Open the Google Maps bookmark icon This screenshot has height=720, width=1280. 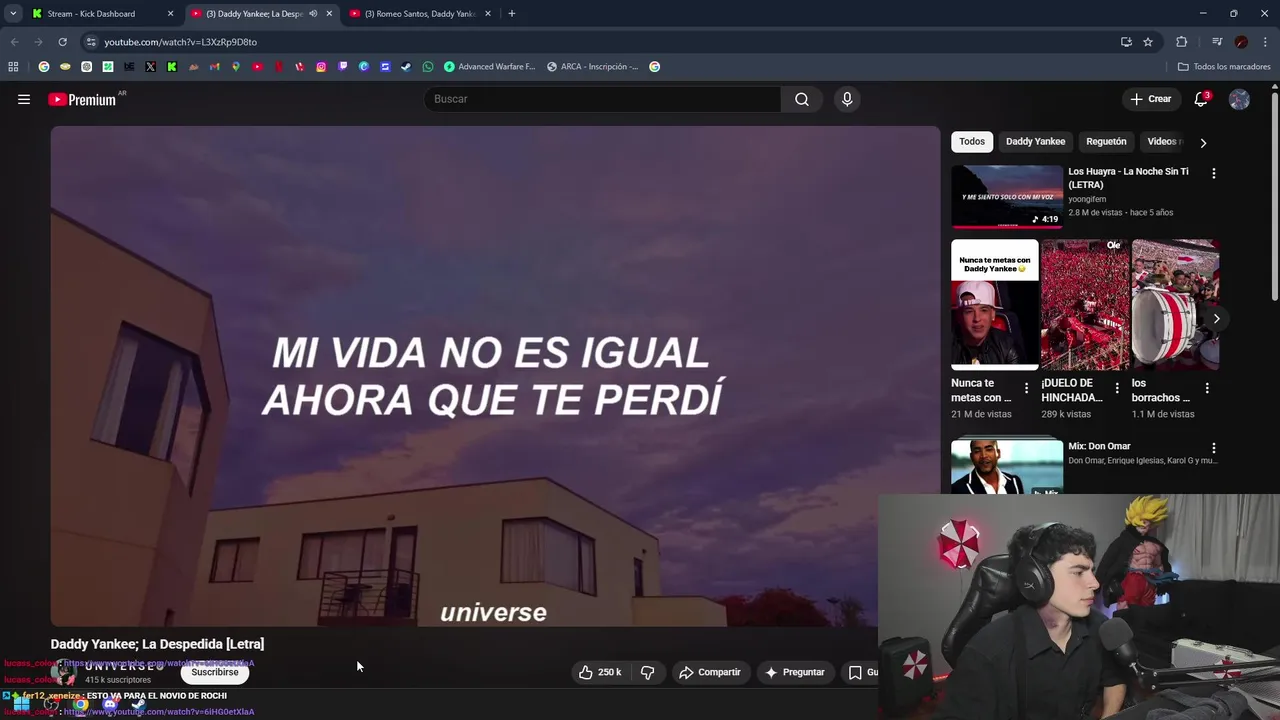(x=236, y=67)
